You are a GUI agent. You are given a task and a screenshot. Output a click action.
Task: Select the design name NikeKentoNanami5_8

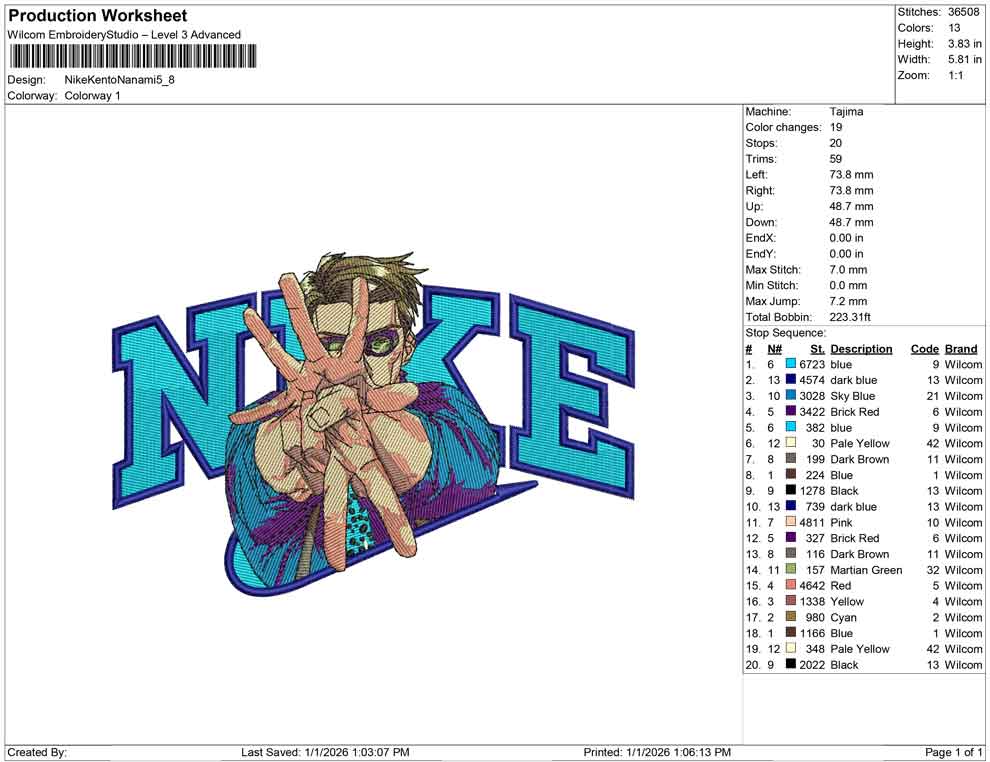pos(119,80)
